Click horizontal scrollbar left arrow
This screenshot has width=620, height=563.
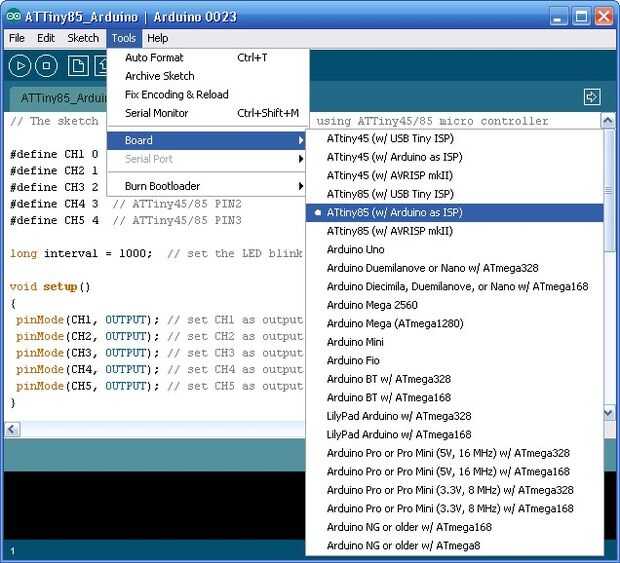[x=12, y=429]
